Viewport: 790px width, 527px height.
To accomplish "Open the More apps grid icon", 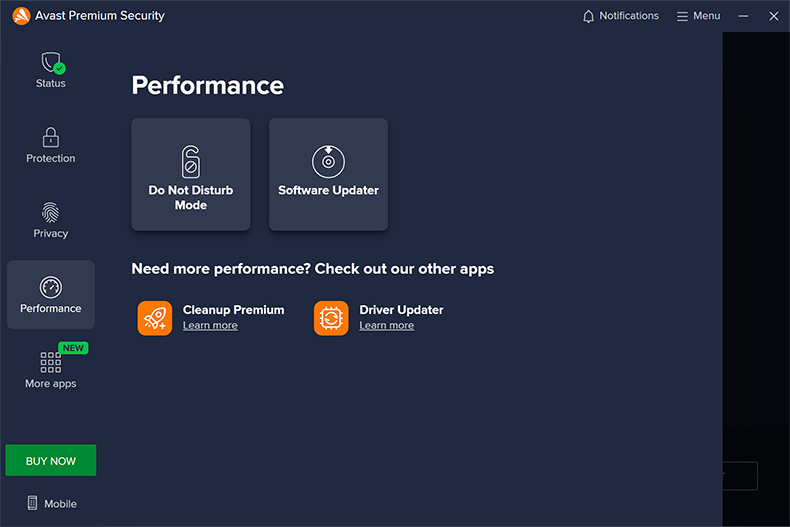I will point(51,362).
